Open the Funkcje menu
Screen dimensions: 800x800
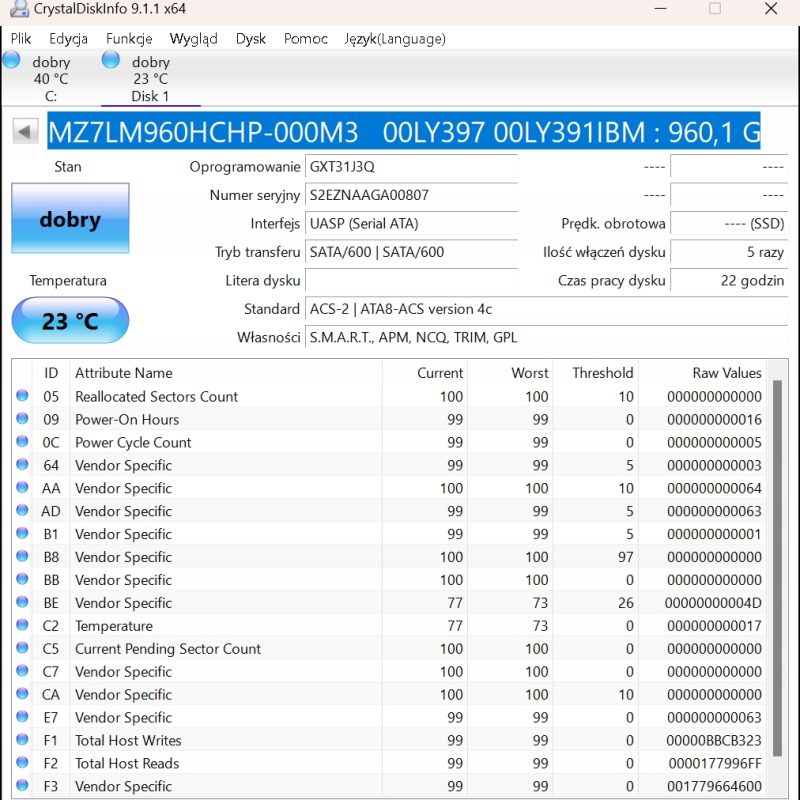point(129,39)
